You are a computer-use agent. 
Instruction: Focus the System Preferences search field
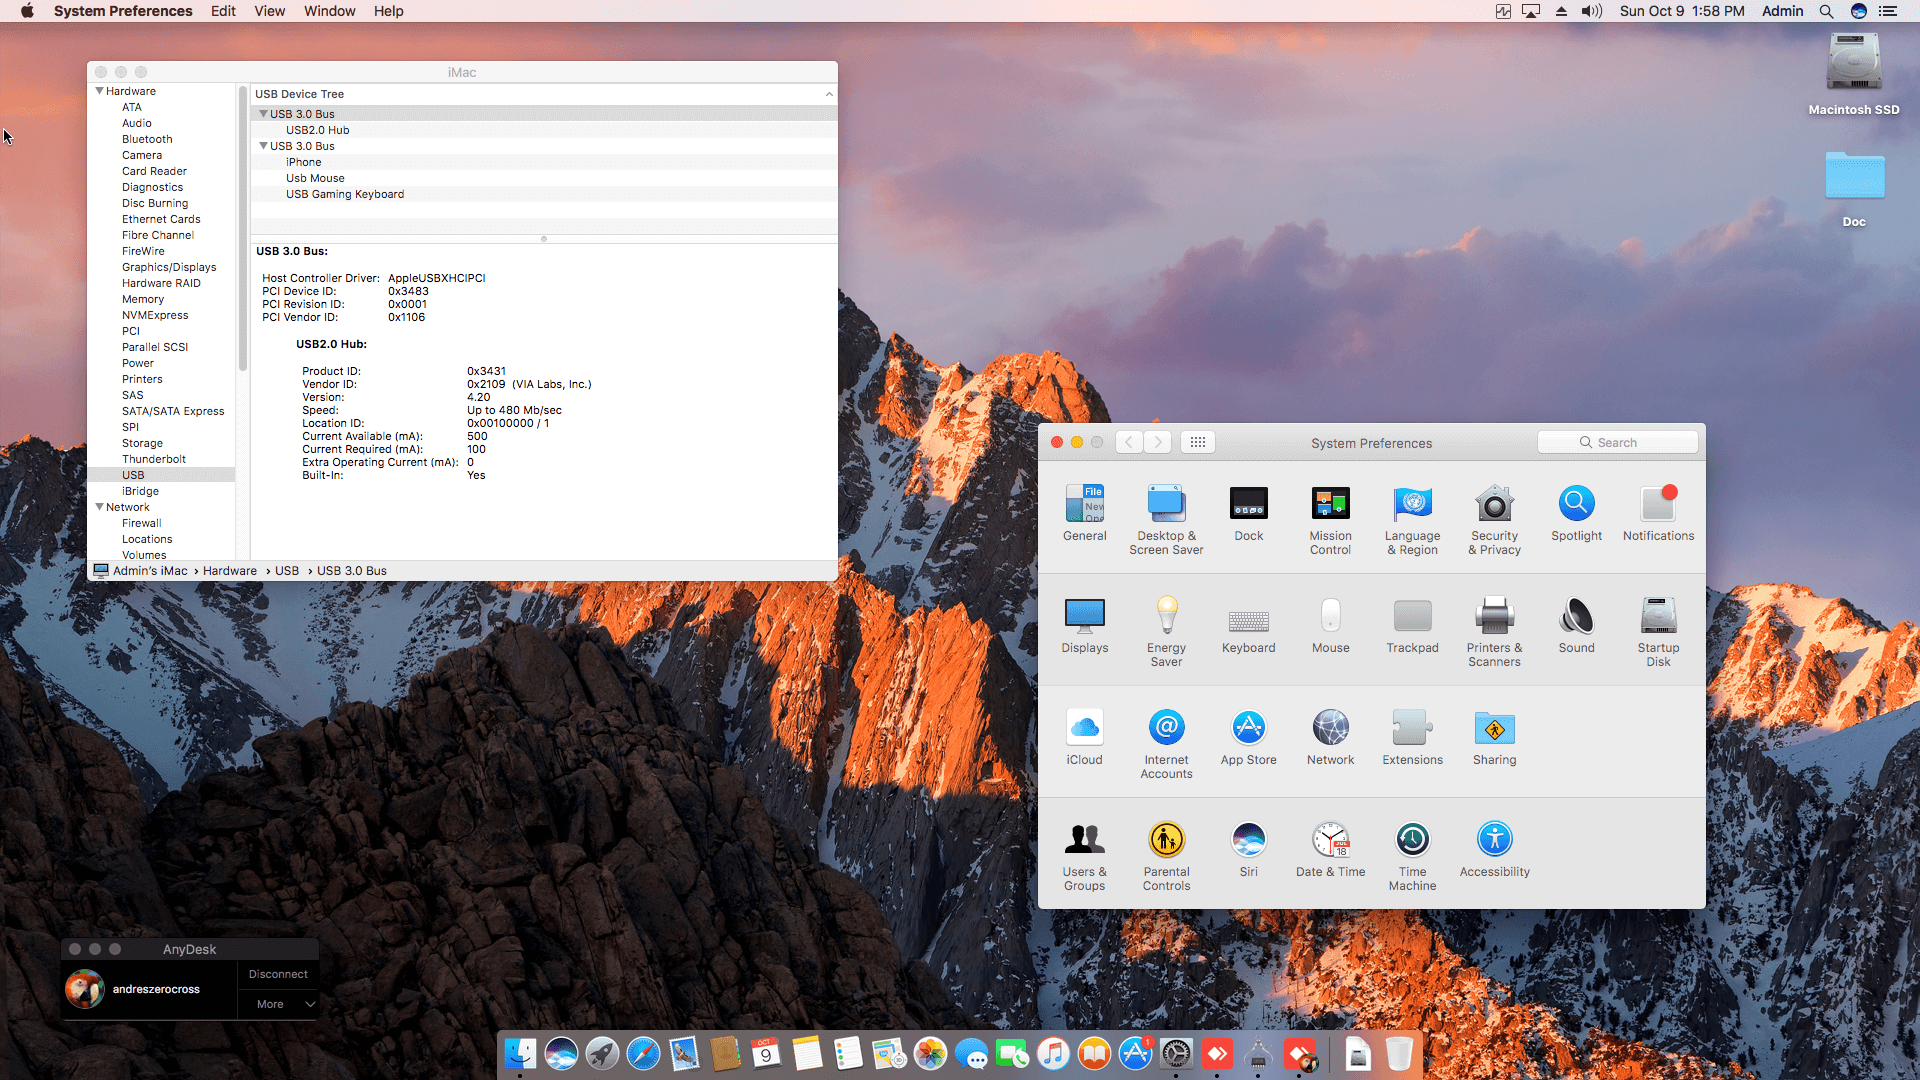click(x=1617, y=442)
